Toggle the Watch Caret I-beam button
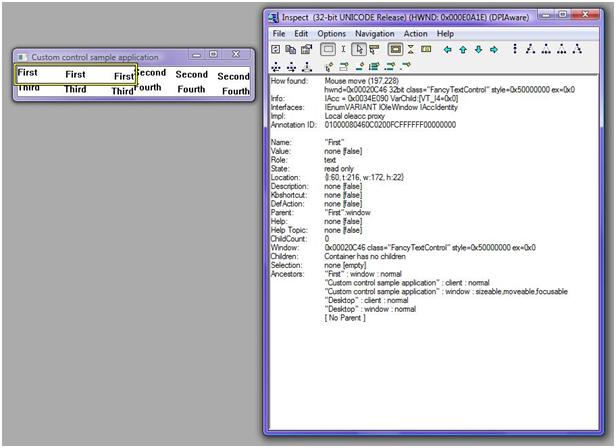The height and width of the screenshot is (448, 616). [343, 49]
